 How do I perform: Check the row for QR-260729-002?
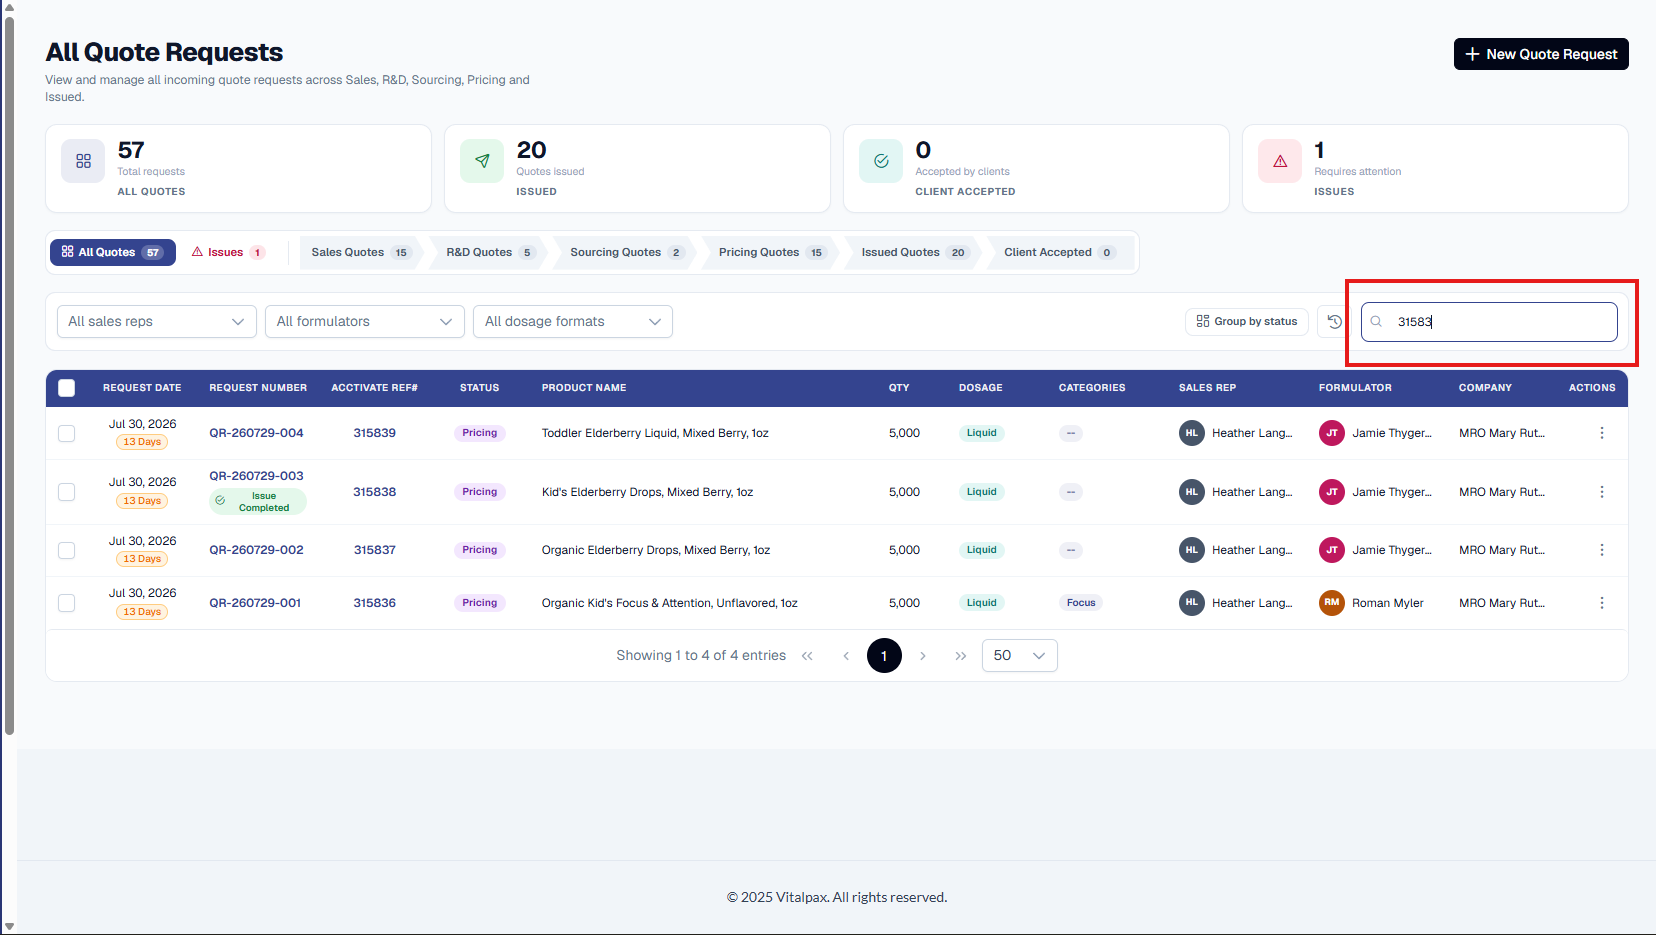pos(67,550)
